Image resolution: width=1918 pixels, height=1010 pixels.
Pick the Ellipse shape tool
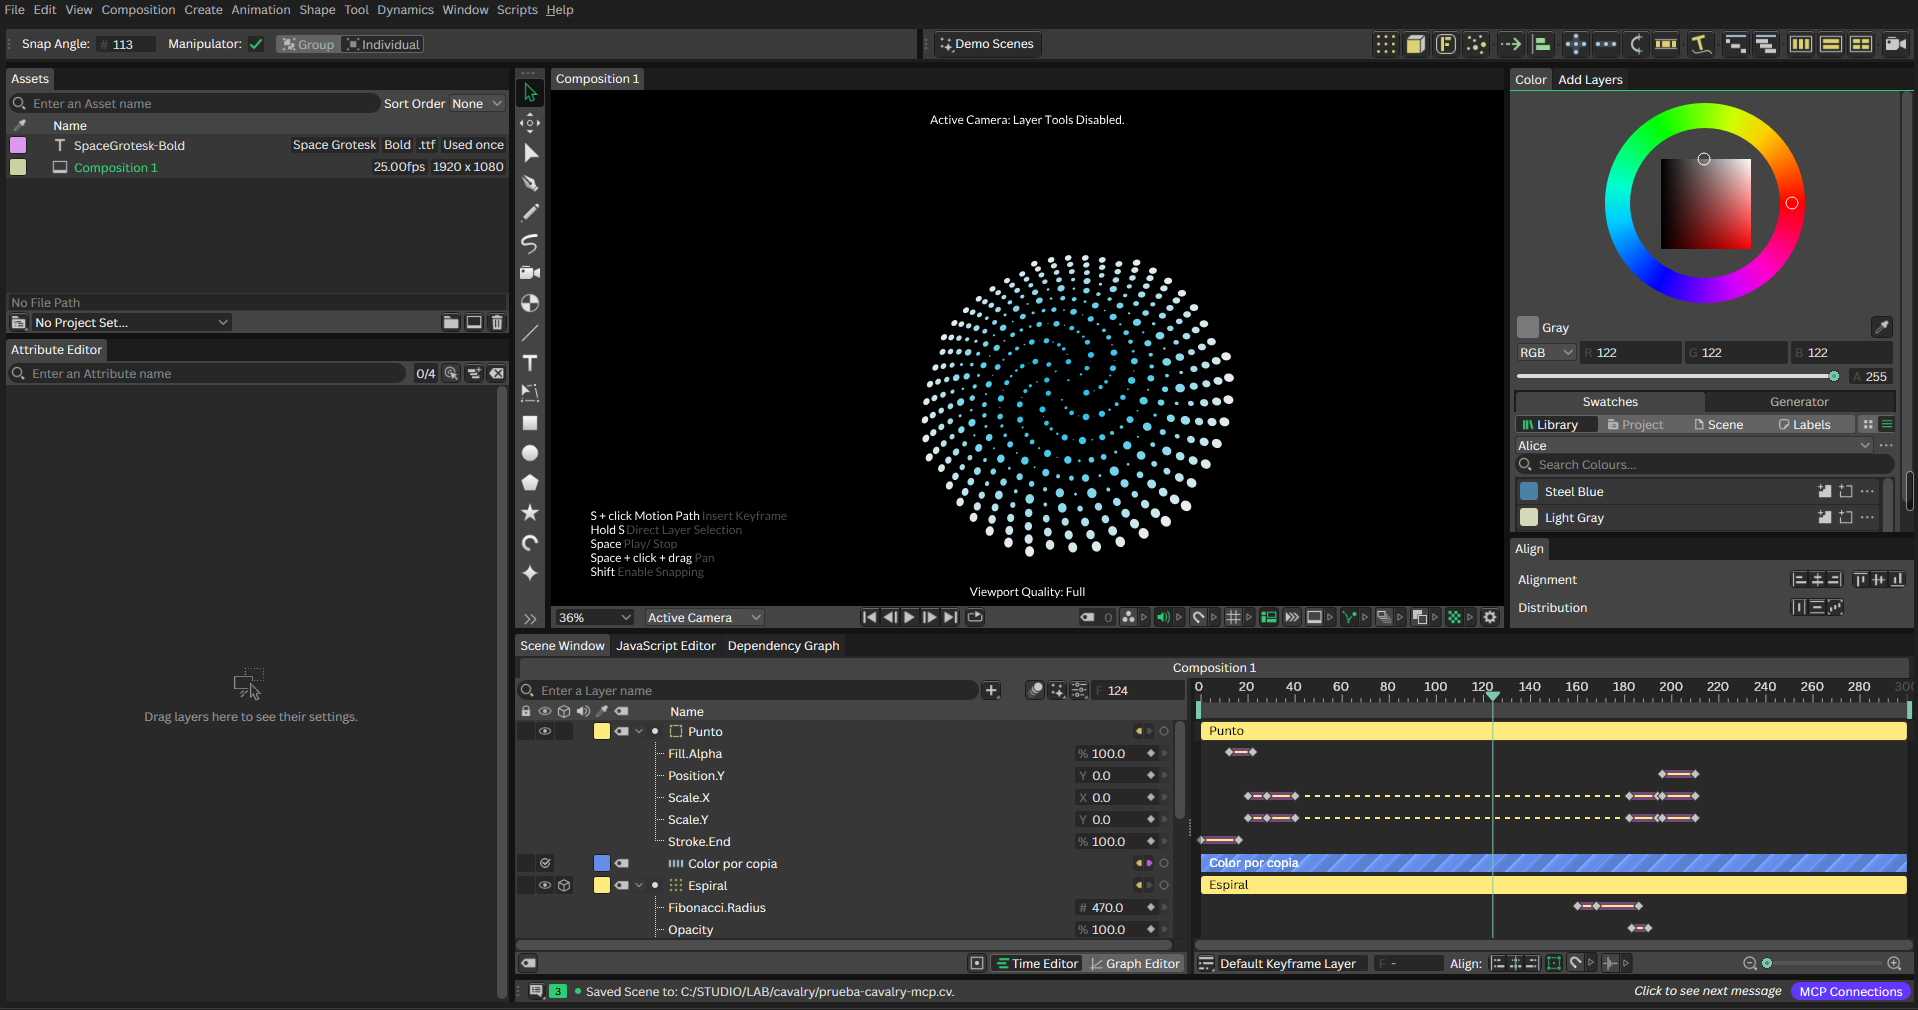pyautogui.click(x=530, y=453)
